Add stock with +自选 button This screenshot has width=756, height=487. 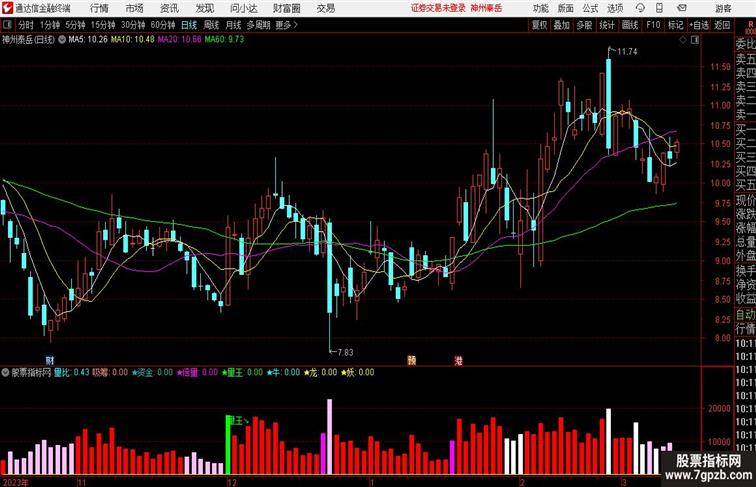click(699, 25)
